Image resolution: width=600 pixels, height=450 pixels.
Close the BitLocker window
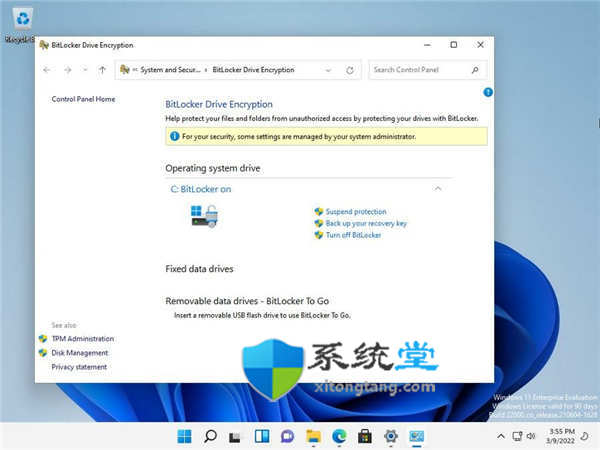click(x=480, y=45)
